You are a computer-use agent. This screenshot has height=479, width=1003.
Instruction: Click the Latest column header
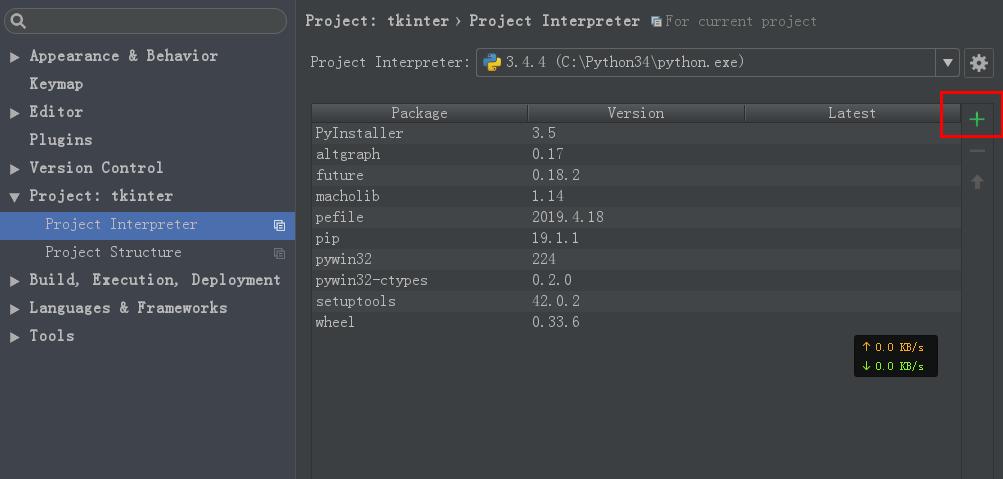pyautogui.click(x=852, y=113)
